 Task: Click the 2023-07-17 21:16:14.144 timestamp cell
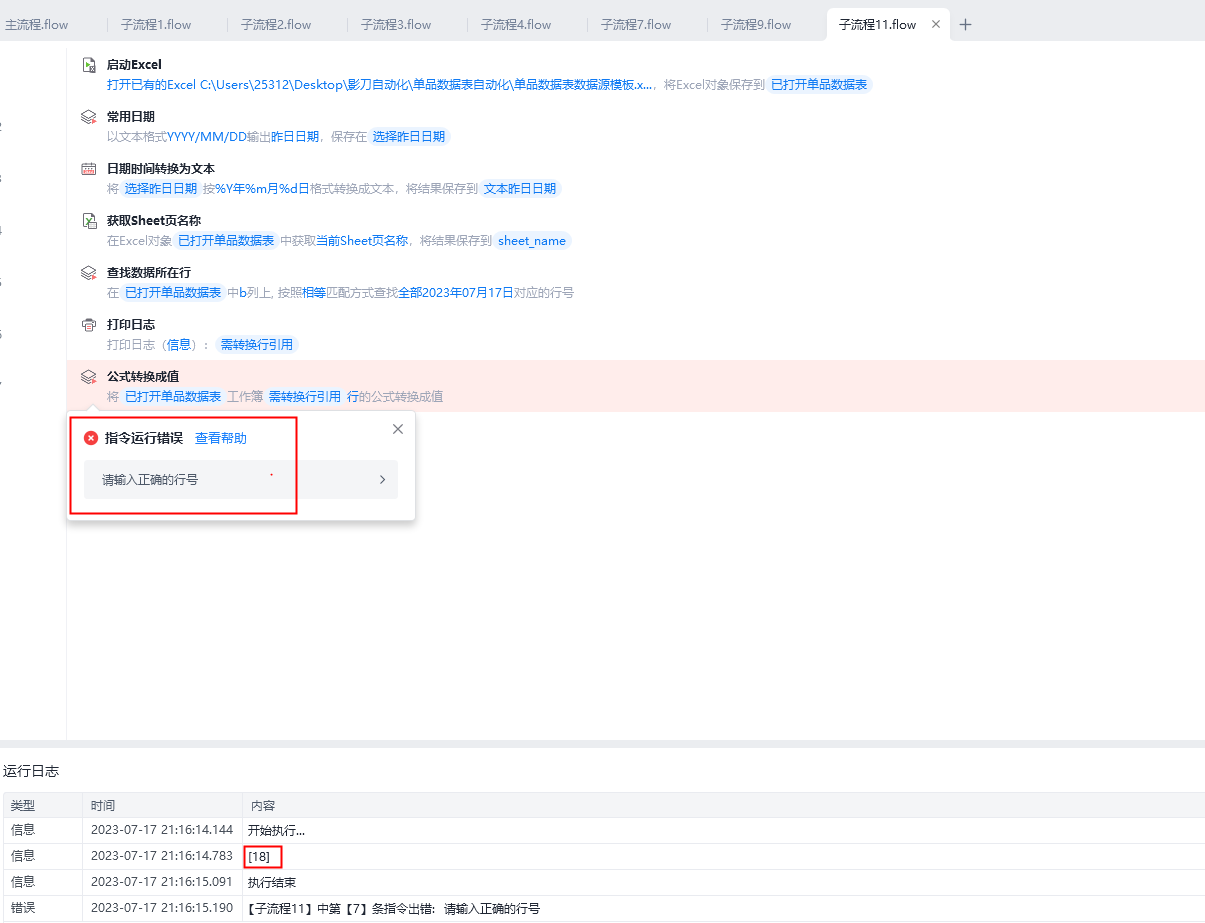tap(161, 831)
